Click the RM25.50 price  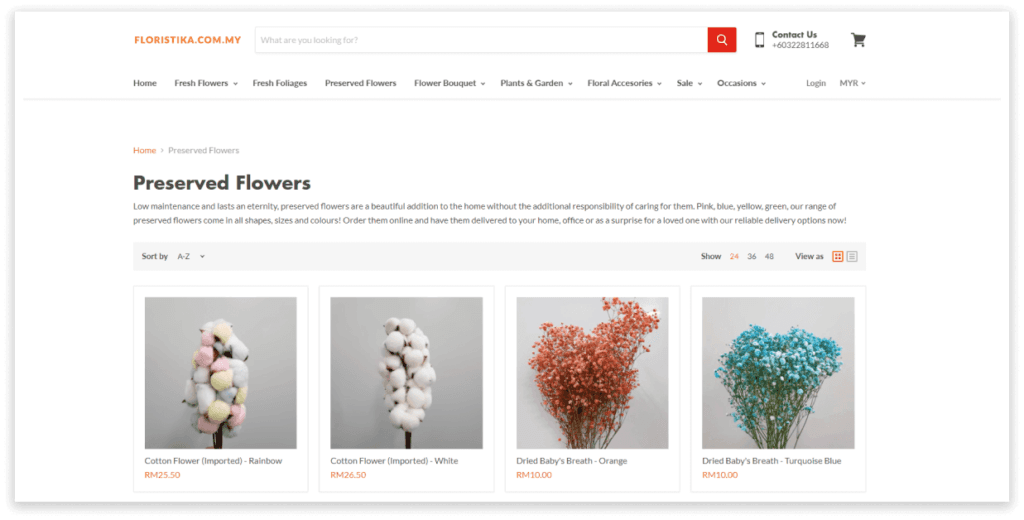162,475
